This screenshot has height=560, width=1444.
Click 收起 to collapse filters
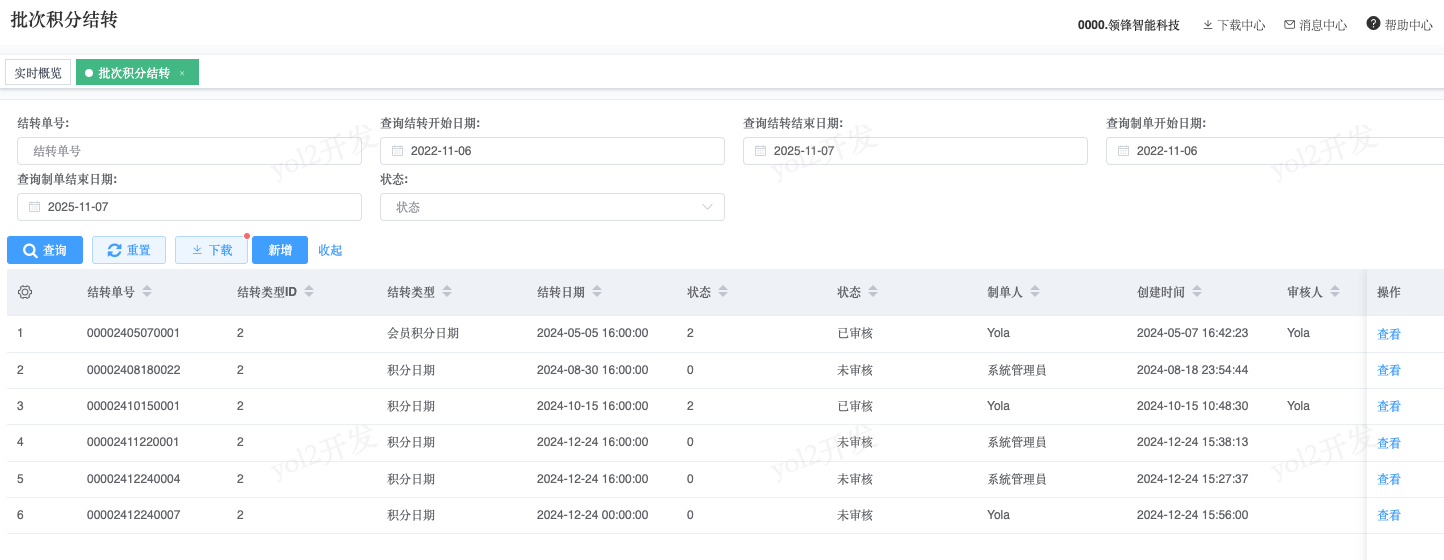tap(330, 250)
